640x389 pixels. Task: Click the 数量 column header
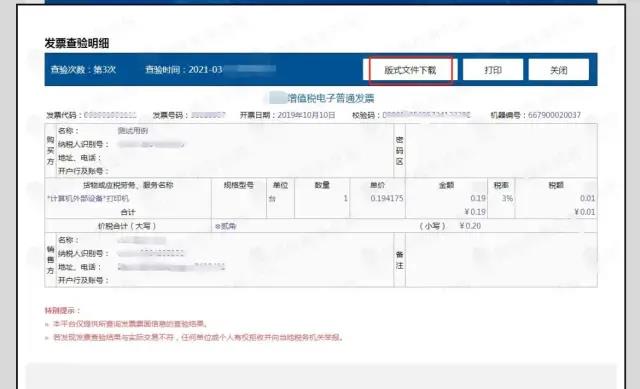[322, 185]
